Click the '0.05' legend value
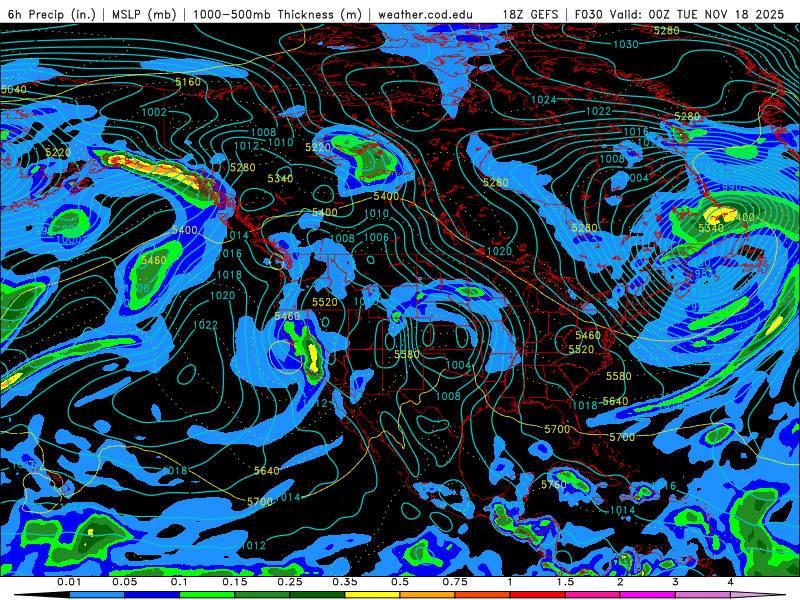 coord(124,582)
